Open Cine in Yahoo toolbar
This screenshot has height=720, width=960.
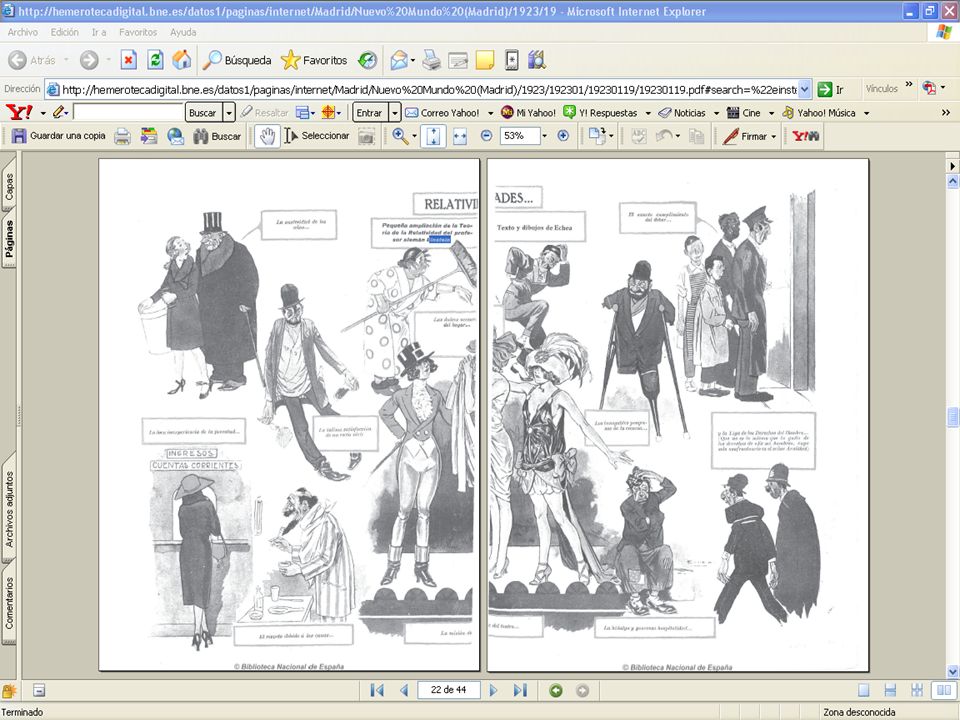click(744, 113)
